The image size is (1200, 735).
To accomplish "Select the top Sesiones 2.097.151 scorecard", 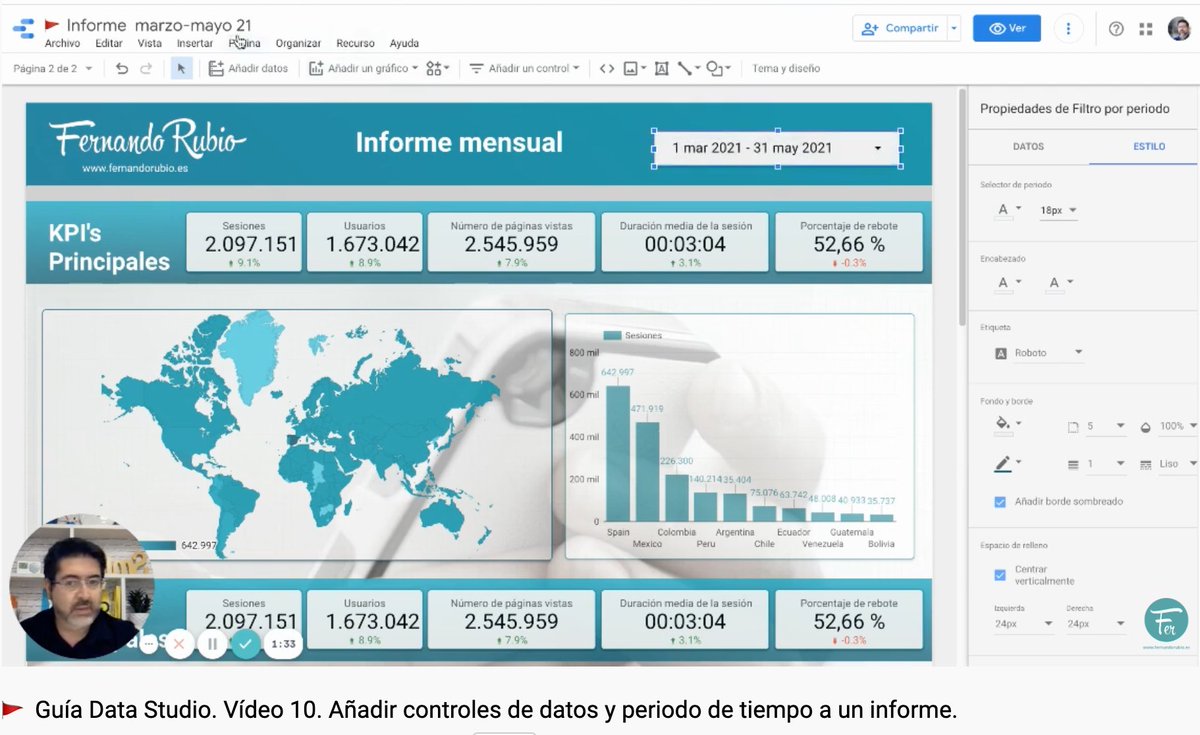I will 243,242.
